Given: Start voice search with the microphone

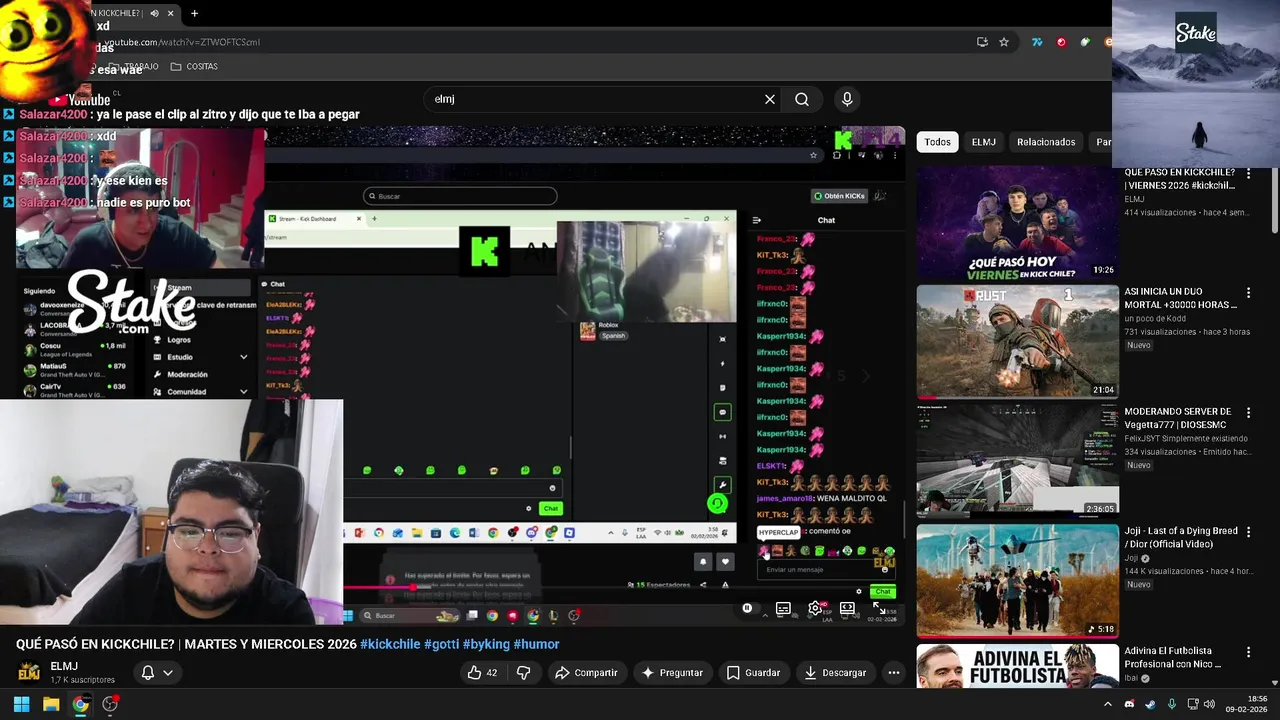Looking at the screenshot, I should coord(847,99).
